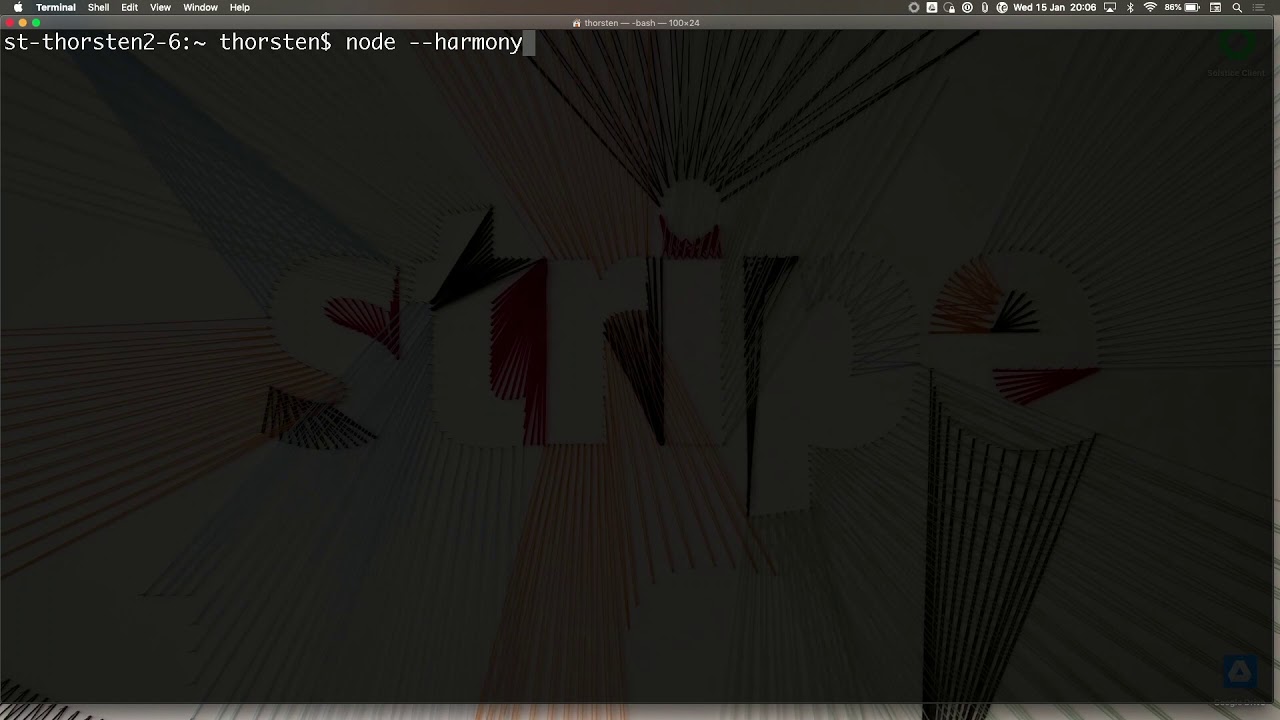This screenshot has height=720, width=1280.
Task: Close the Terminal window with red button
Action: (x=9, y=22)
